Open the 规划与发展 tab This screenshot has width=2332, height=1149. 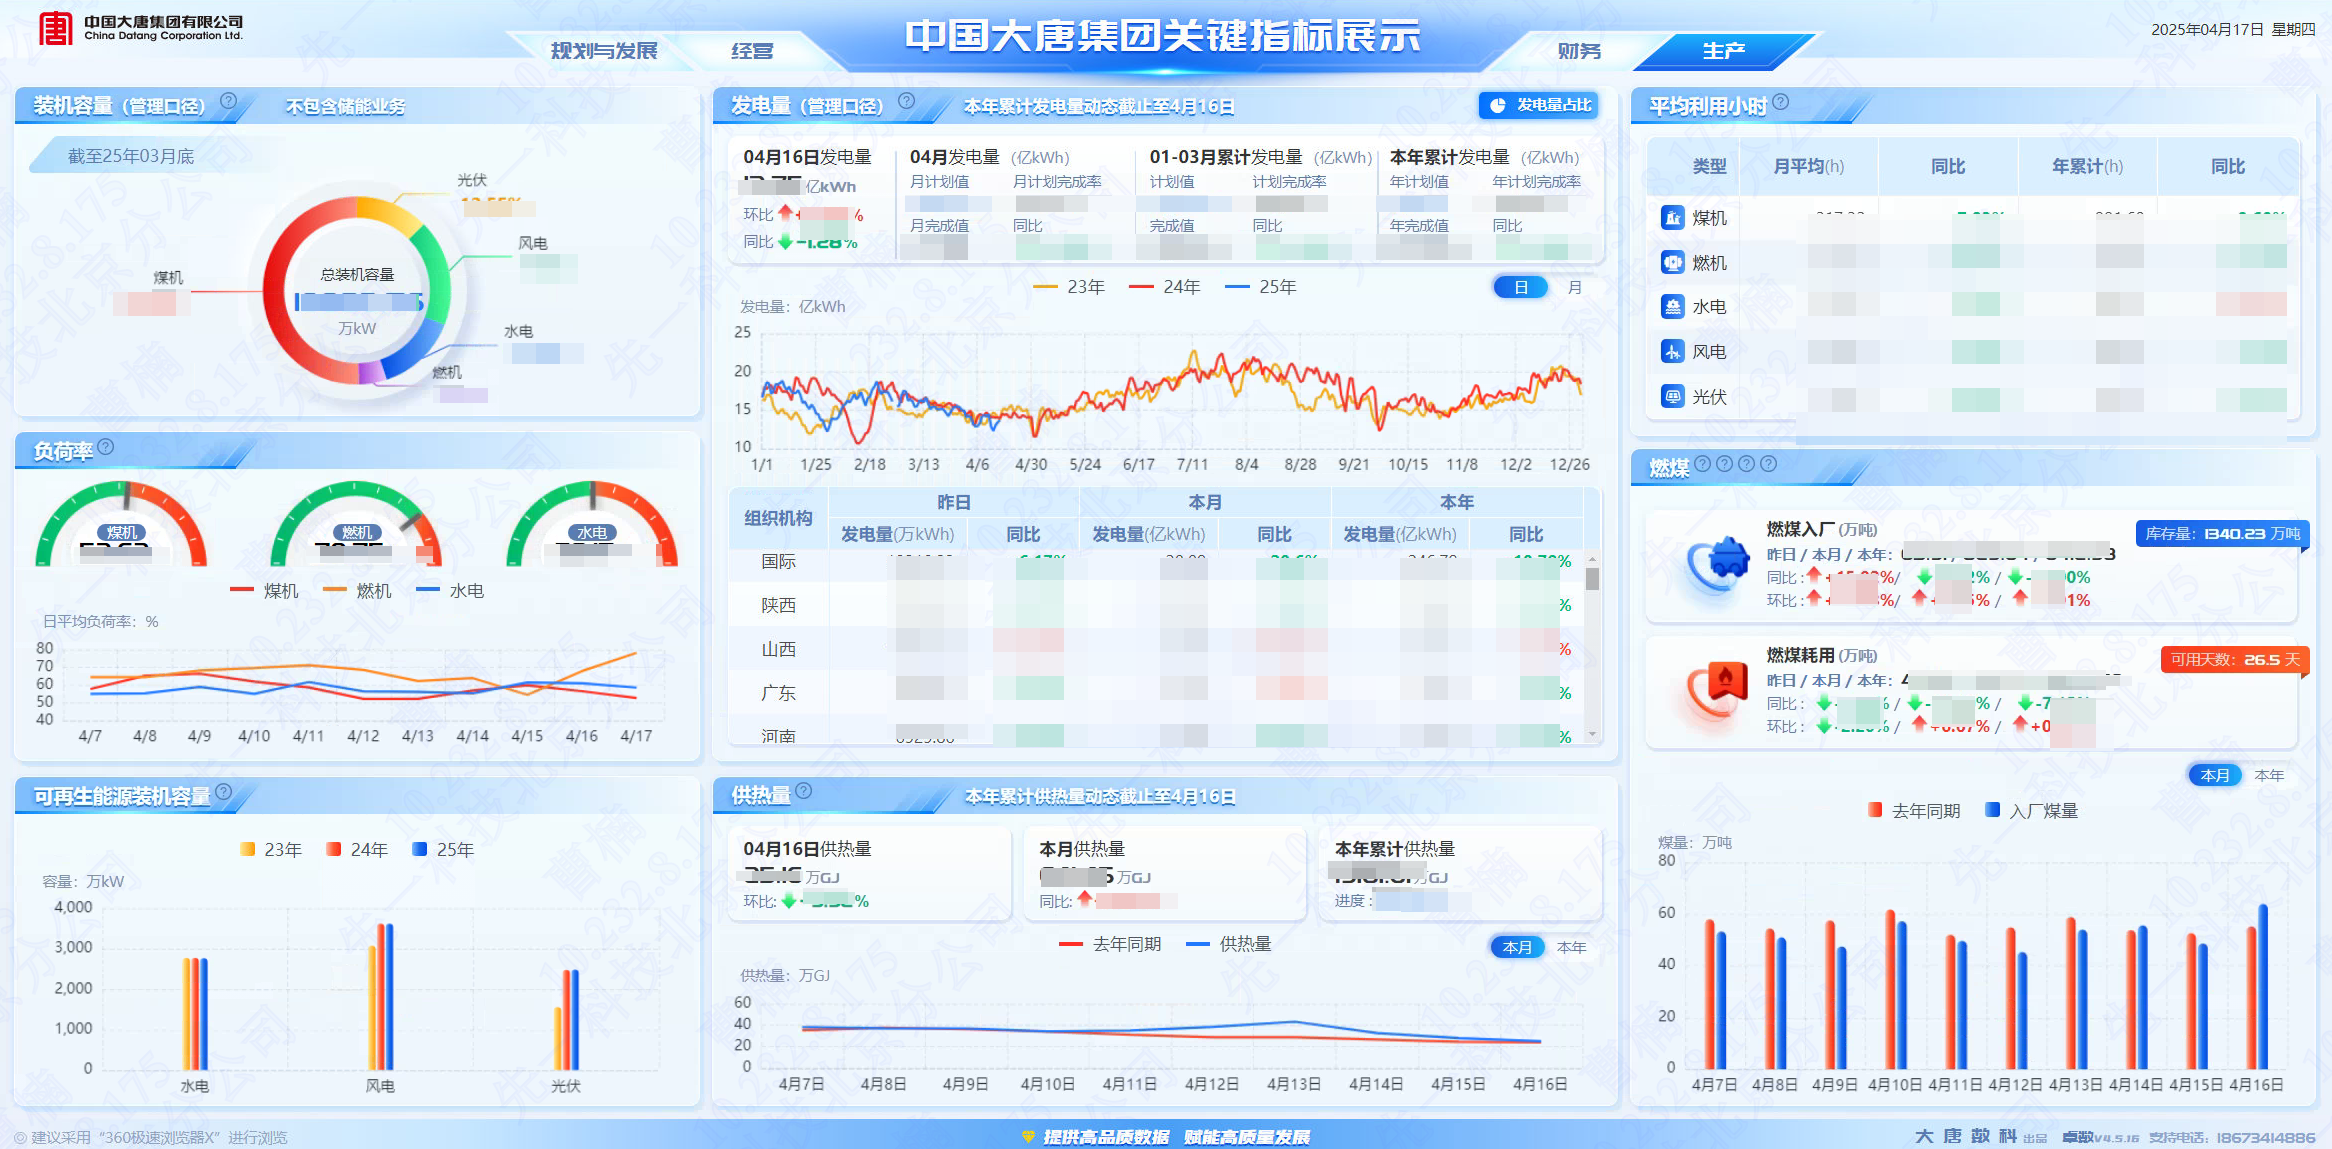pyautogui.click(x=604, y=51)
